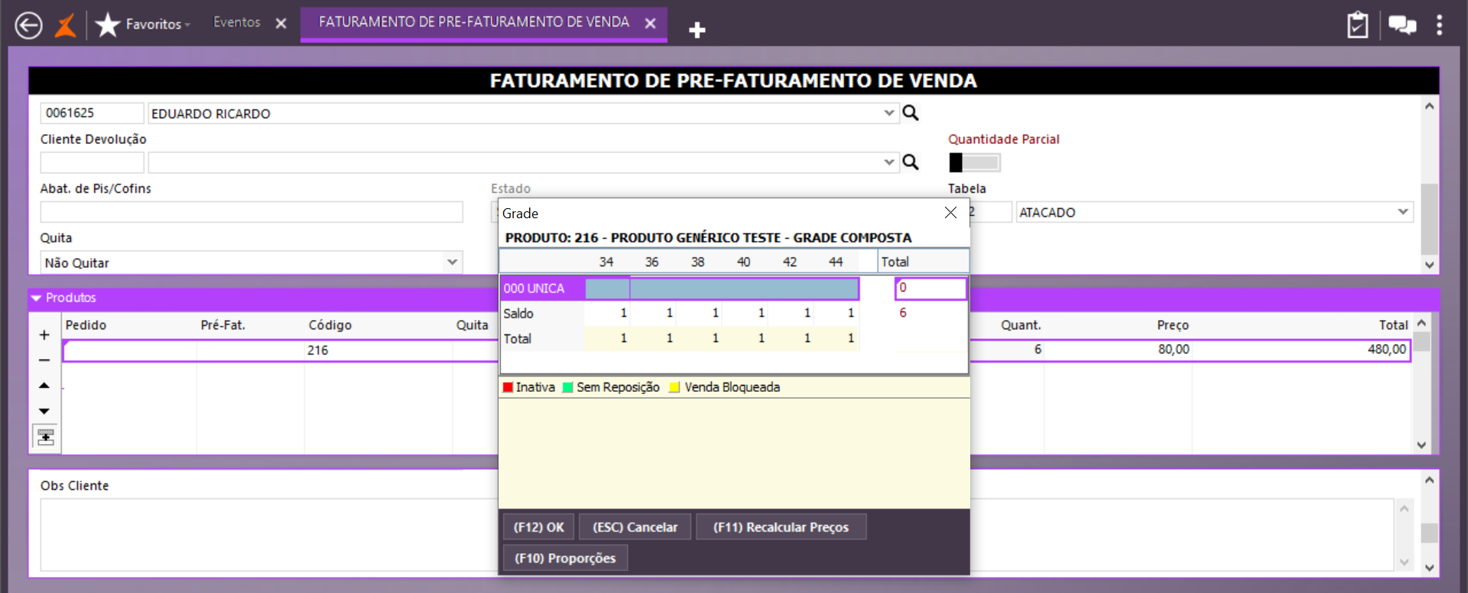Click the Preço value 80,00
This screenshot has height=593, width=1468.
[x=1172, y=350]
